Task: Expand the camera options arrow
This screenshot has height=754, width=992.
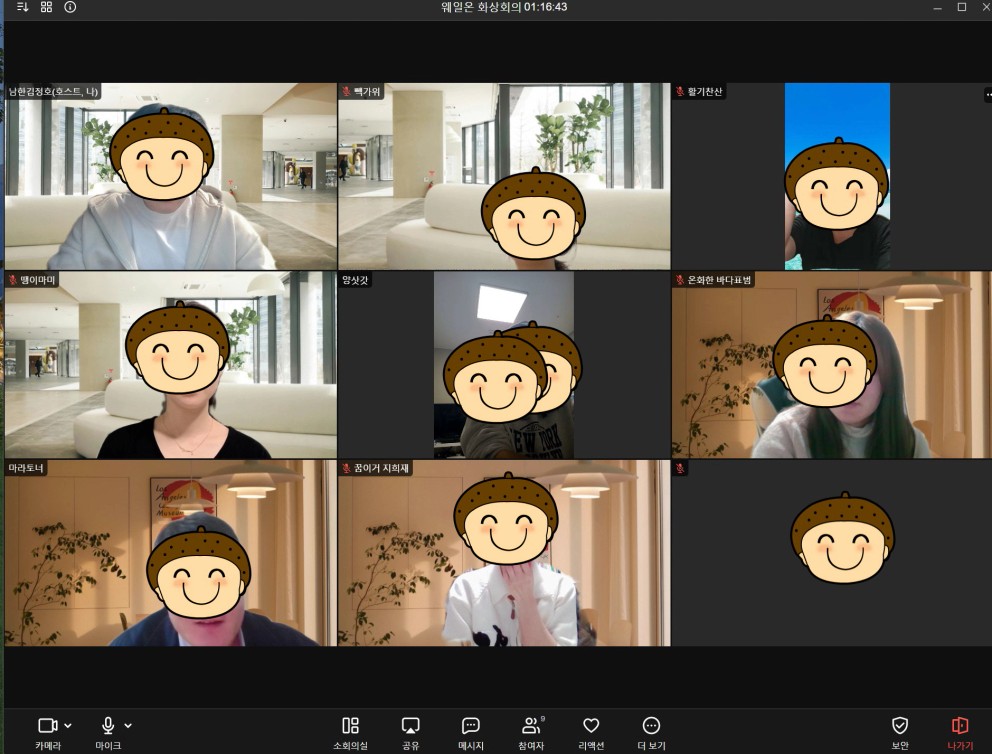Action: (x=68, y=725)
